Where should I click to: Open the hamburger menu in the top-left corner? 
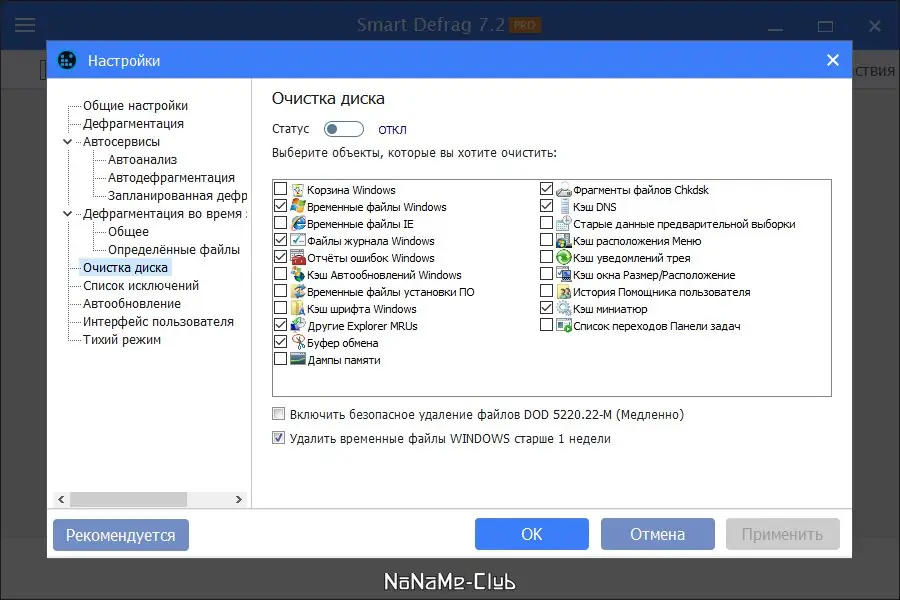click(x=24, y=24)
